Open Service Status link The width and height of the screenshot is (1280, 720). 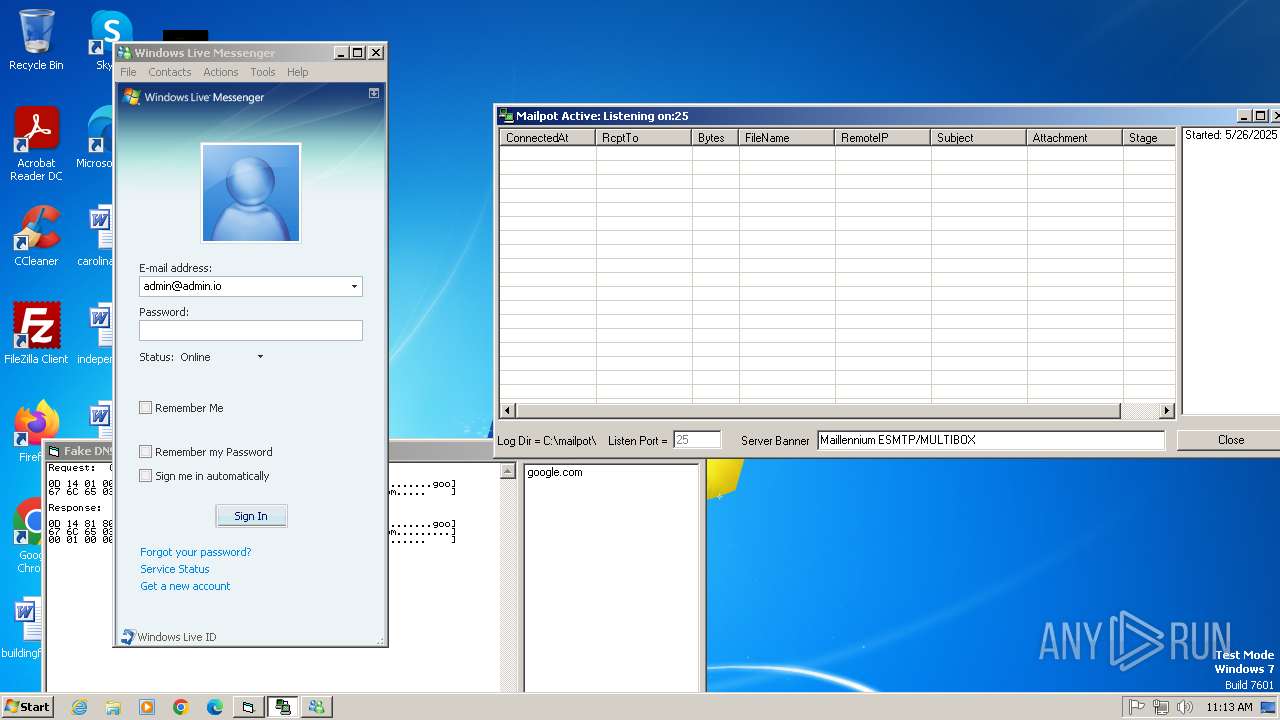tap(175, 569)
